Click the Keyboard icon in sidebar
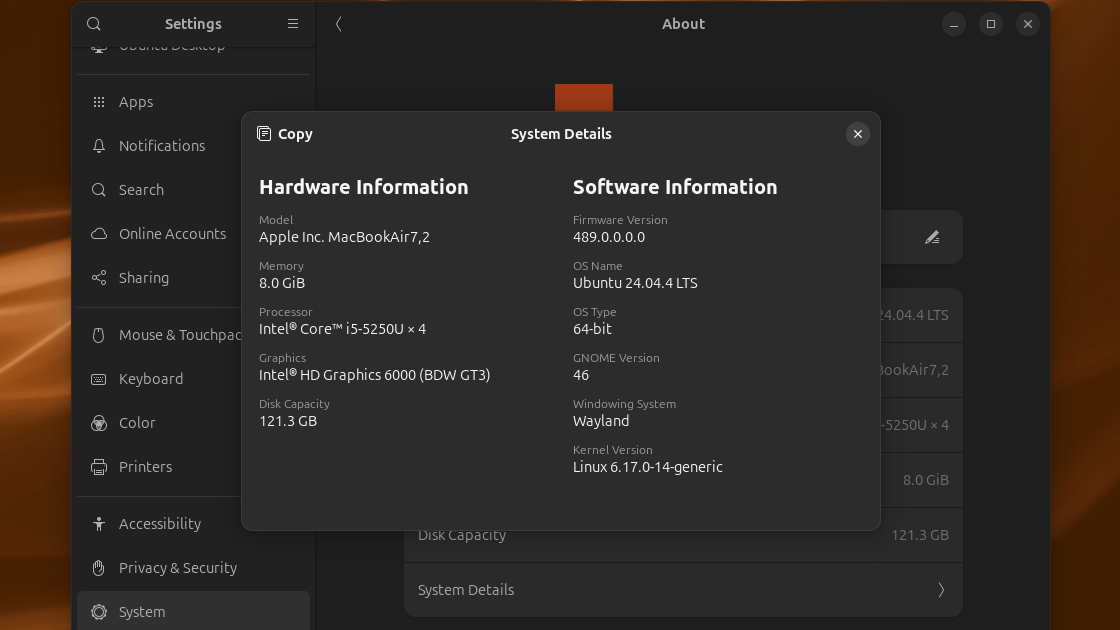Viewport: 1120px width, 630px height. 99,379
